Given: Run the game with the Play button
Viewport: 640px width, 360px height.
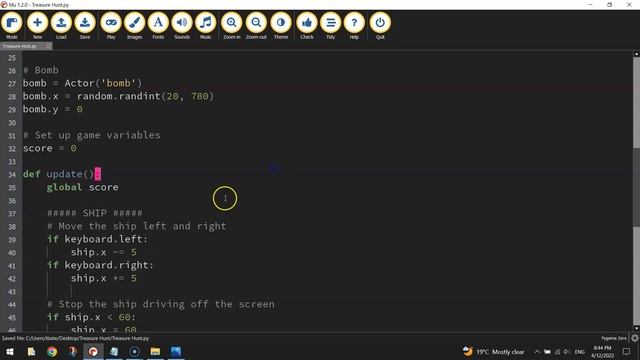Looking at the screenshot, I should [x=111, y=26].
